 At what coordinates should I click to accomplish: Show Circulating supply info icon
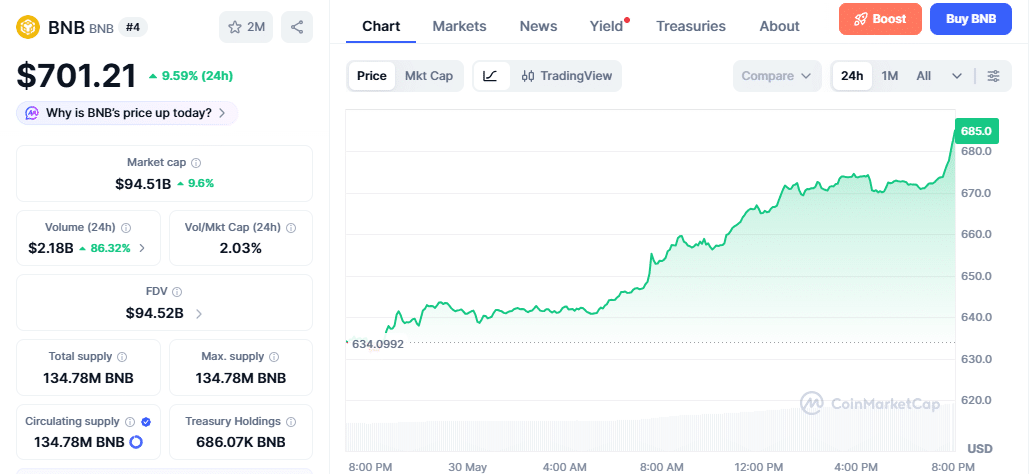[130, 421]
